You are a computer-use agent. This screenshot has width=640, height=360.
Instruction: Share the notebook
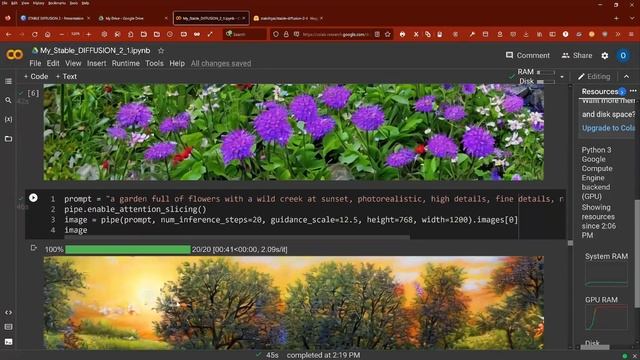[577, 56]
